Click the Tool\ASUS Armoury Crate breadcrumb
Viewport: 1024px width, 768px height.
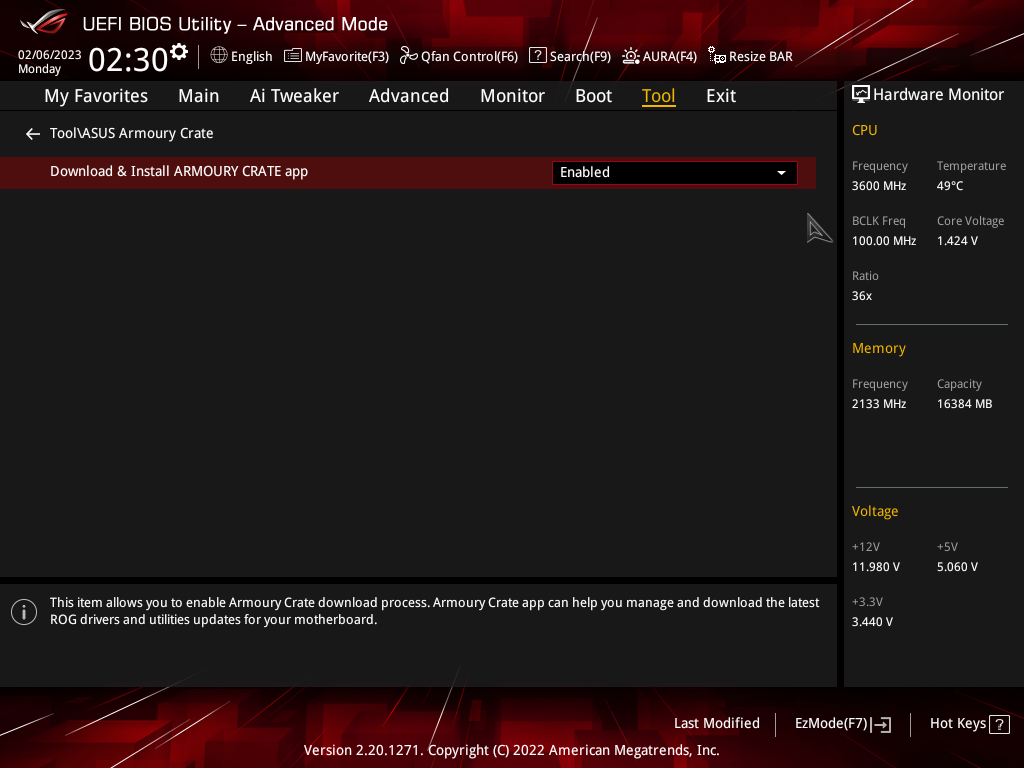131,133
